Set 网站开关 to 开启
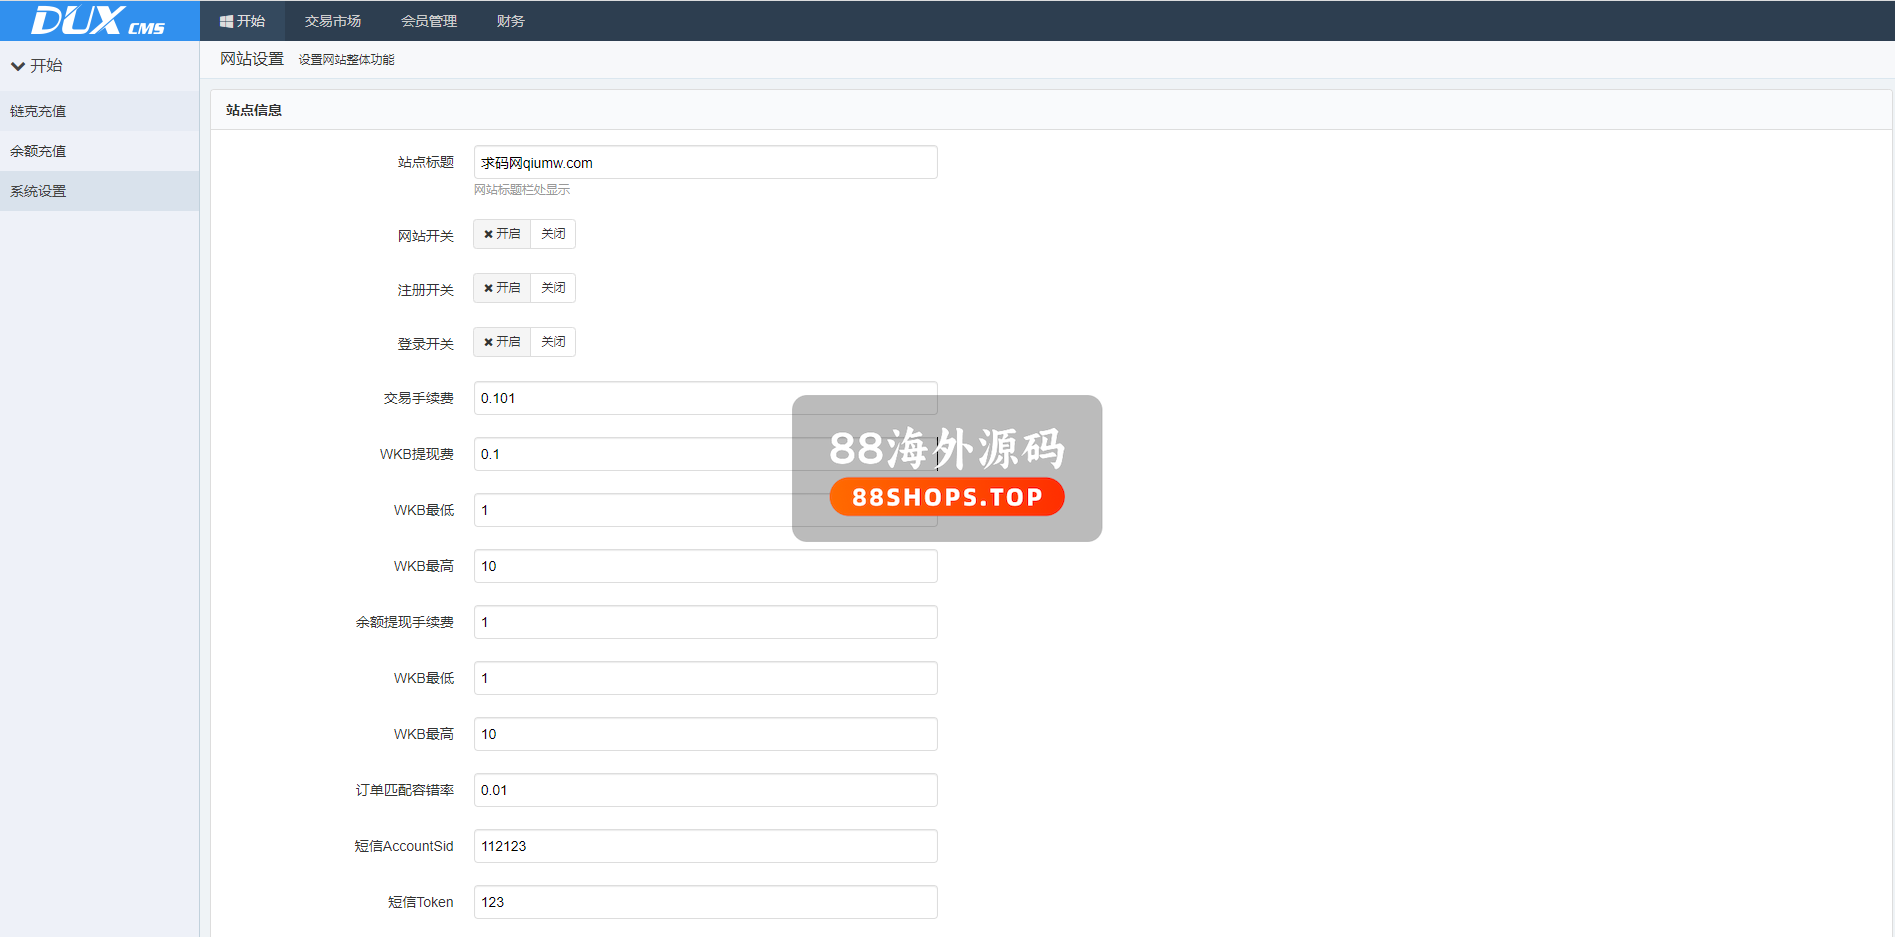Screen dimensions: 1895x937 tap(502, 234)
